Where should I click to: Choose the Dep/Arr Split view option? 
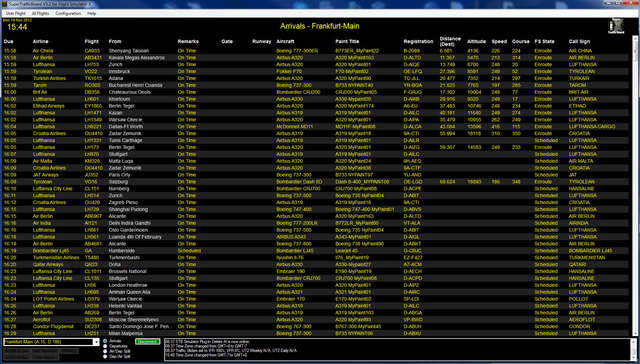click(x=105, y=356)
